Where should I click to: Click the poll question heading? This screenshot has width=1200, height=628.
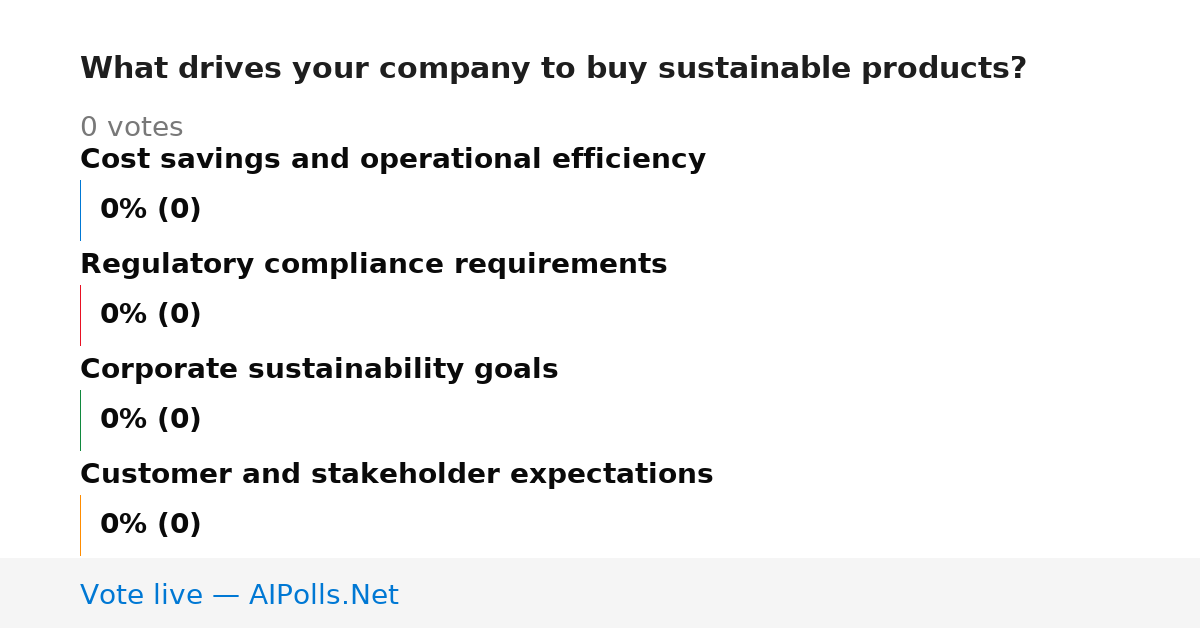point(553,69)
